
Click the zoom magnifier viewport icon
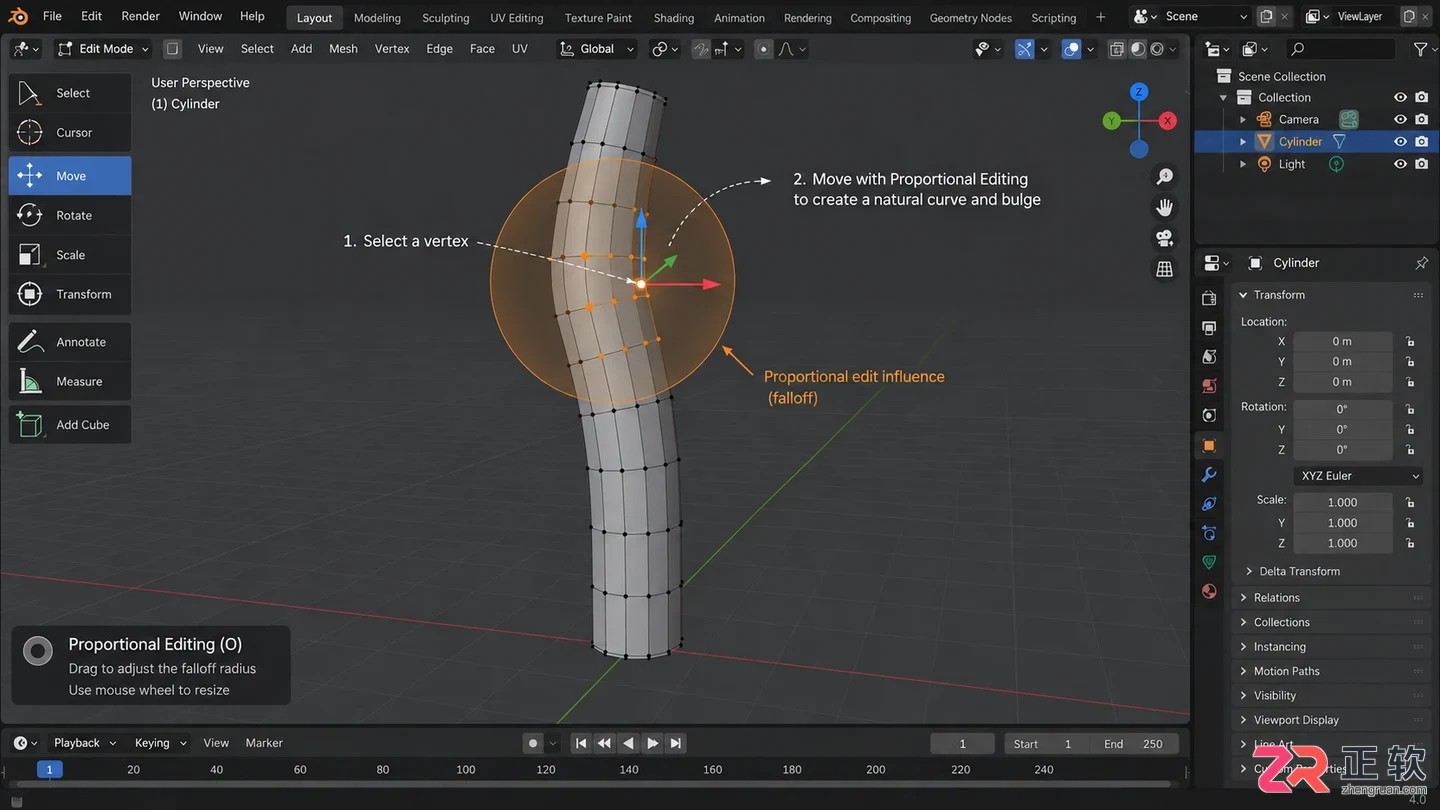click(1165, 177)
